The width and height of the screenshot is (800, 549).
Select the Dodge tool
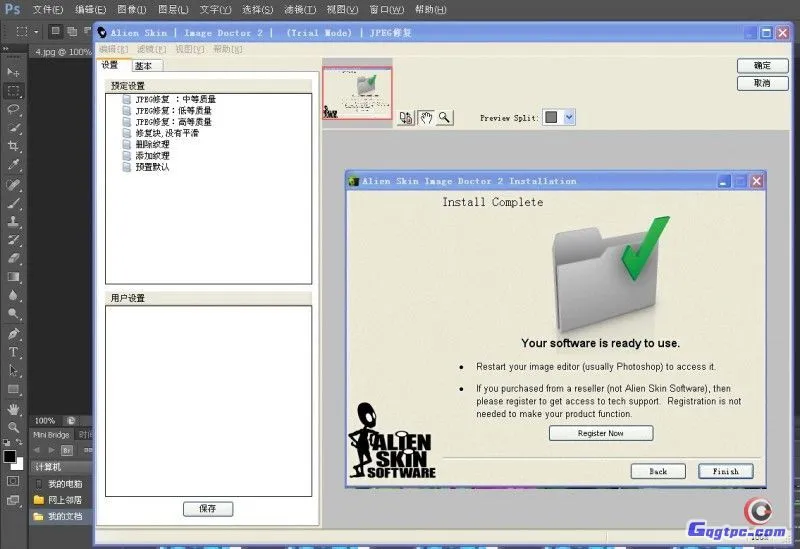point(13,313)
